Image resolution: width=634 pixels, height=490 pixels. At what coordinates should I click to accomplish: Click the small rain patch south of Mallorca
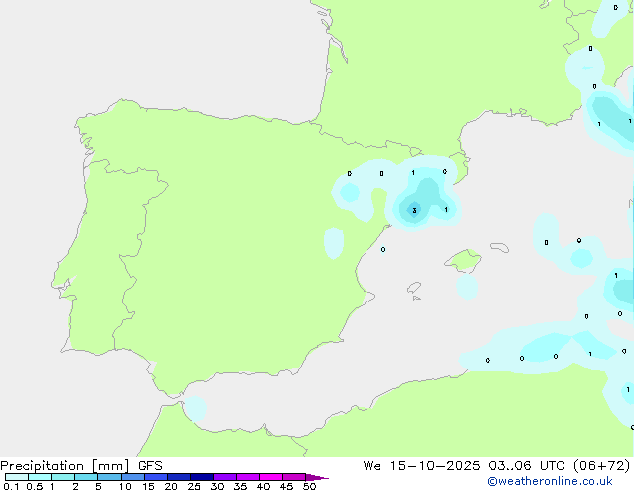point(467,287)
